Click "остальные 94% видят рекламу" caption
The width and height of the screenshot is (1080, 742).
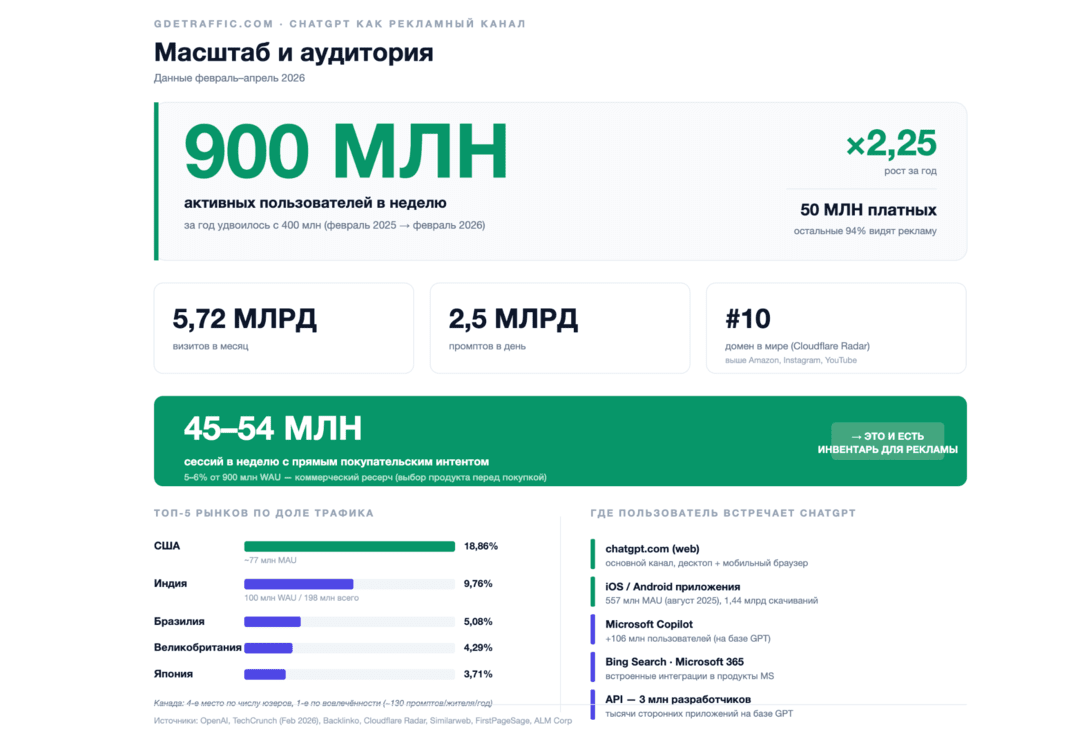pos(864,231)
